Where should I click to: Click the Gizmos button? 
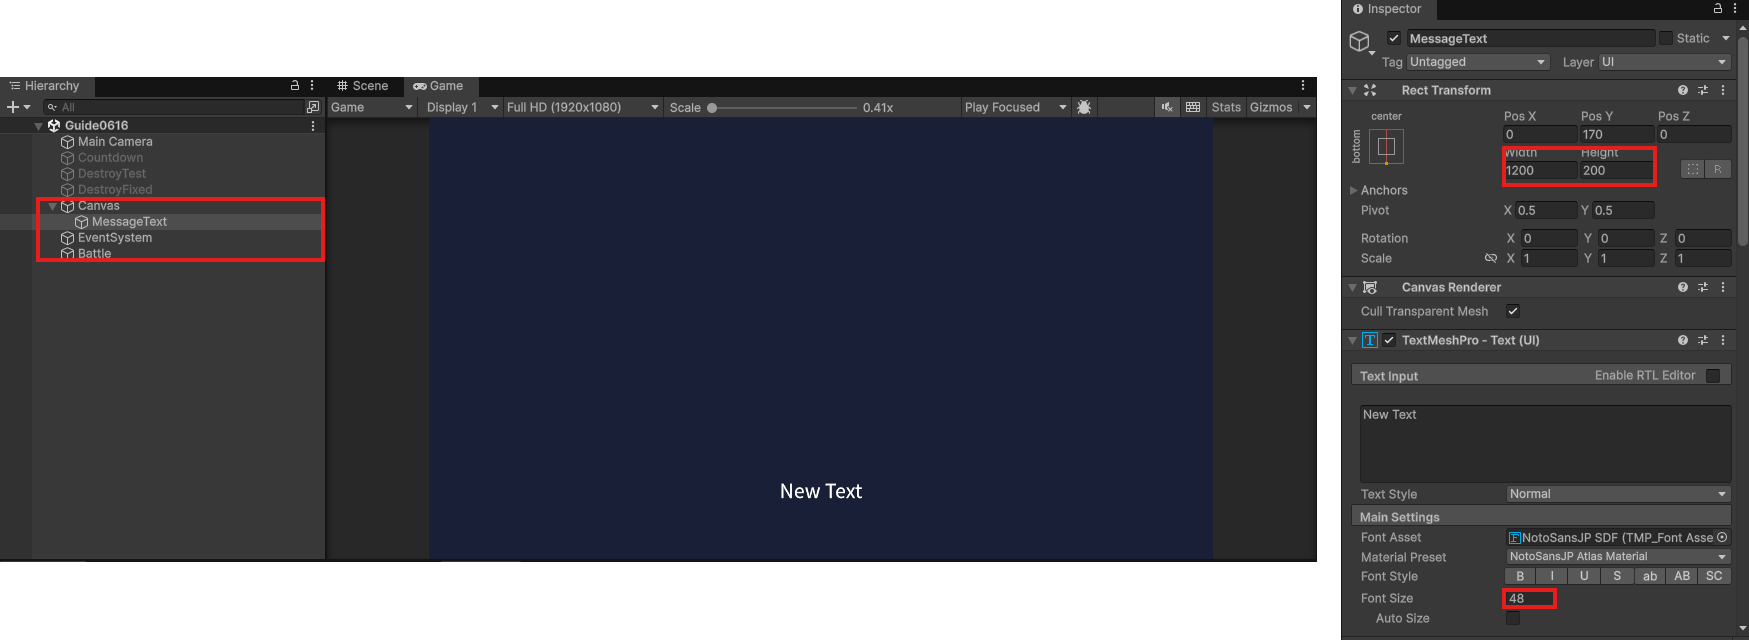click(x=1271, y=107)
